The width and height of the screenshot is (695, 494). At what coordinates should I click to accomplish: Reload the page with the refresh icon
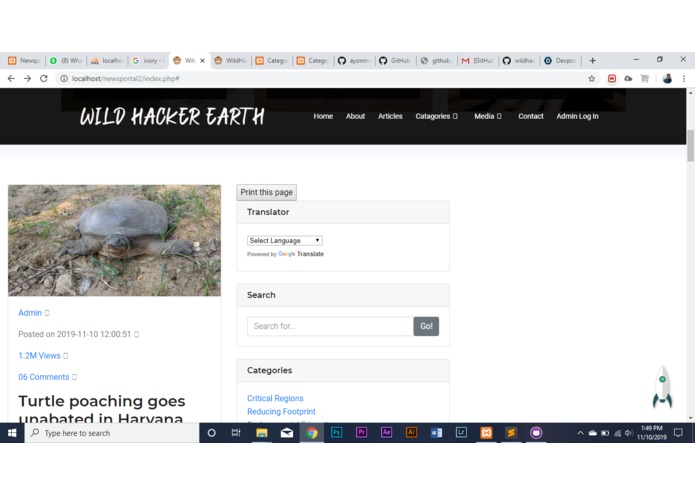point(43,78)
